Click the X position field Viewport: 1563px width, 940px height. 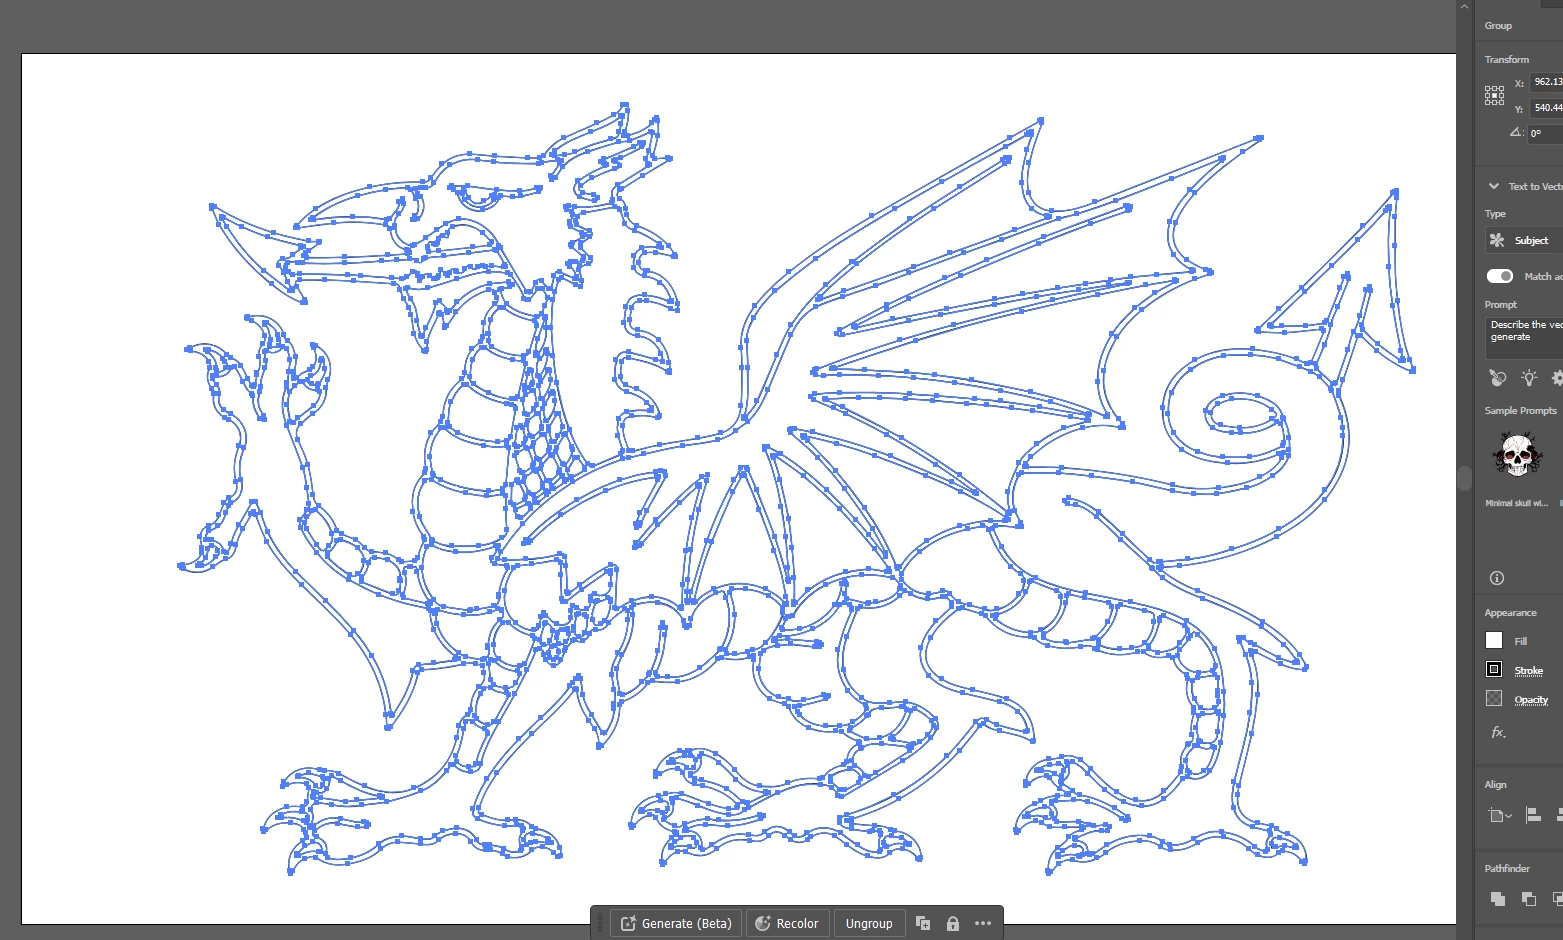click(x=1547, y=82)
